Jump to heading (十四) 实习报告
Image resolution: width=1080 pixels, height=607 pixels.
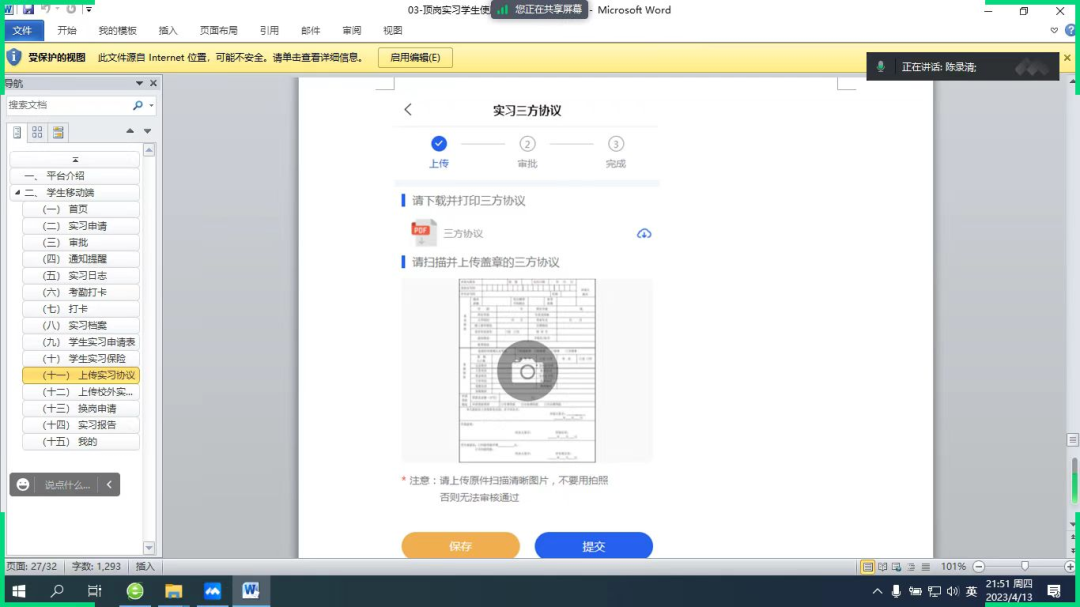[91, 425]
